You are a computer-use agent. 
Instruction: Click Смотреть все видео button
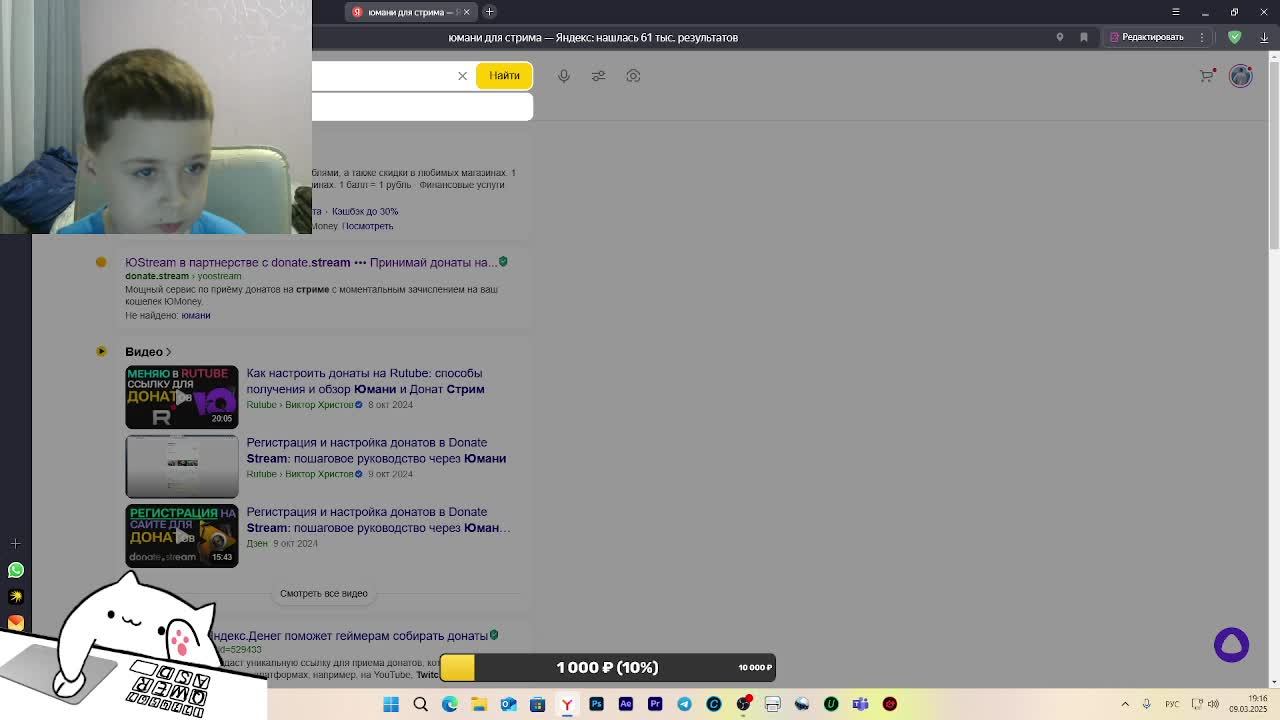pos(324,593)
